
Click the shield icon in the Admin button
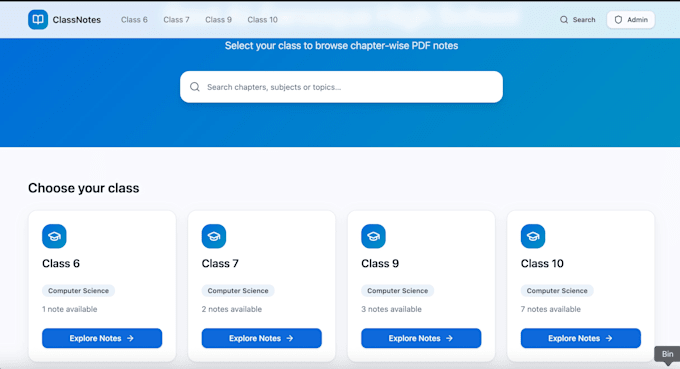click(x=618, y=20)
